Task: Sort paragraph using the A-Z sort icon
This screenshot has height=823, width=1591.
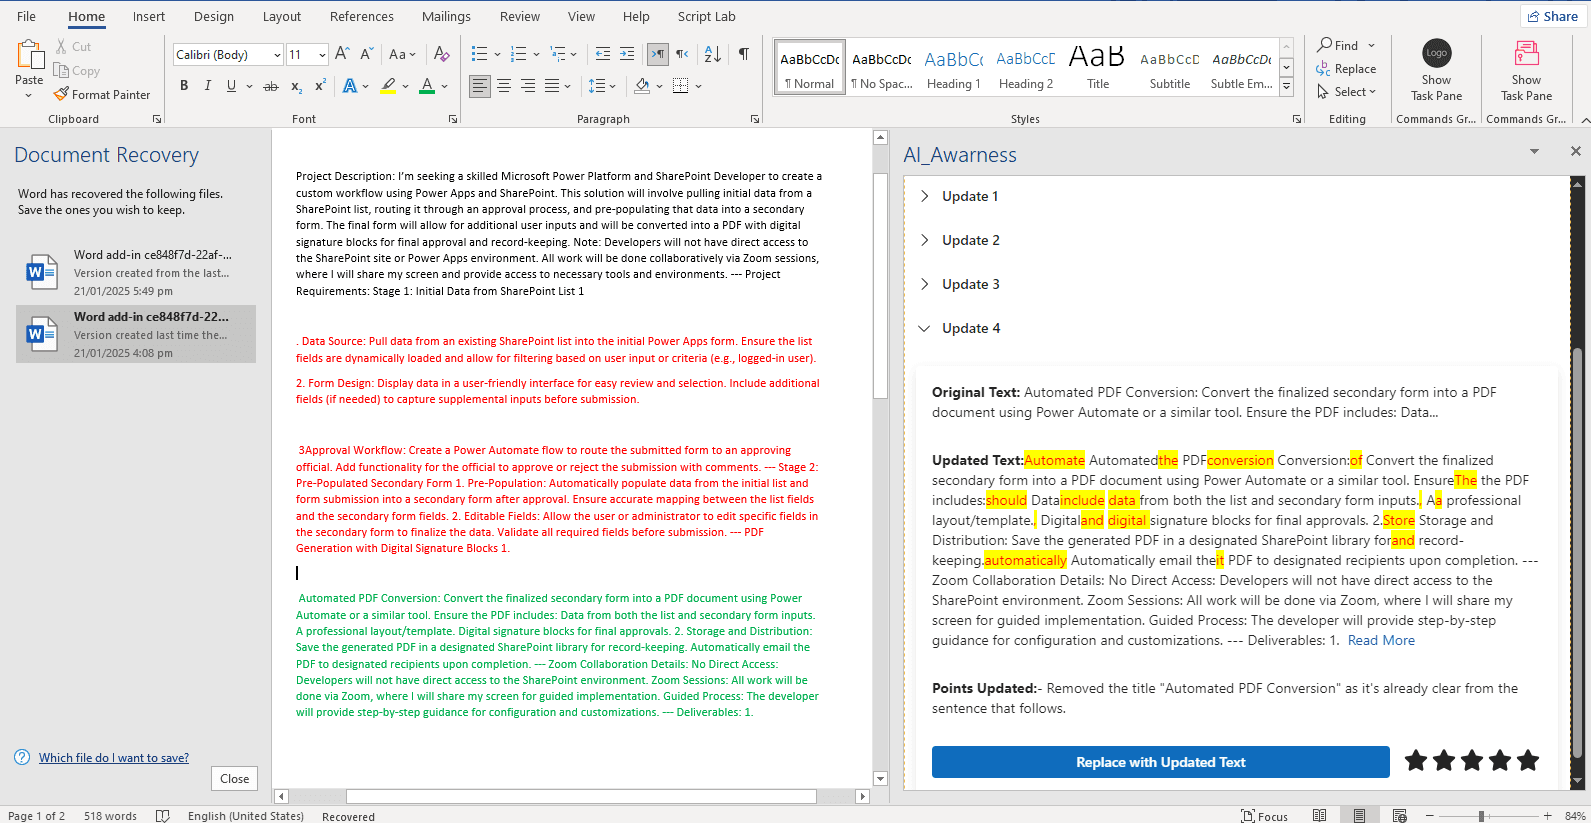Action: pyautogui.click(x=713, y=54)
